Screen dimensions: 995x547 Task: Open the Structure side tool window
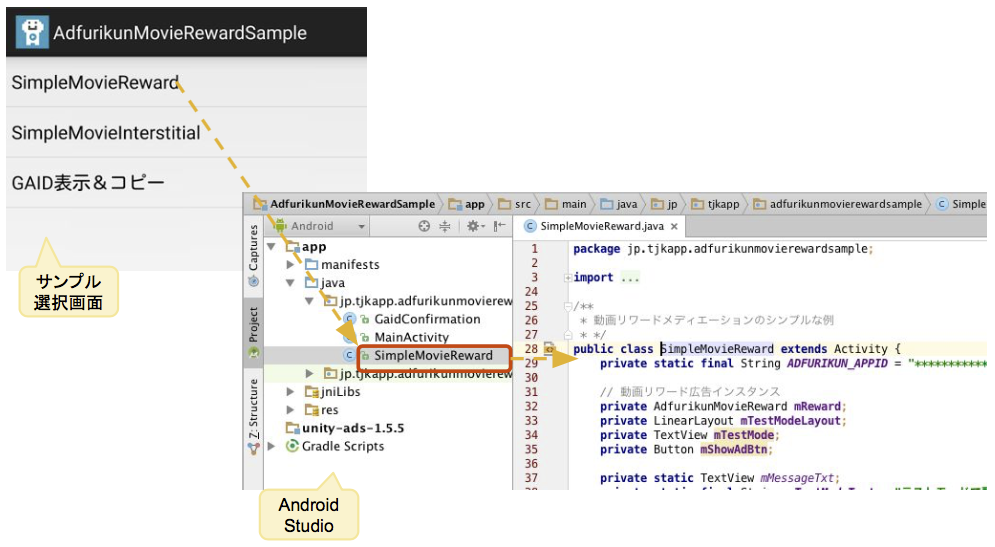pos(253,416)
